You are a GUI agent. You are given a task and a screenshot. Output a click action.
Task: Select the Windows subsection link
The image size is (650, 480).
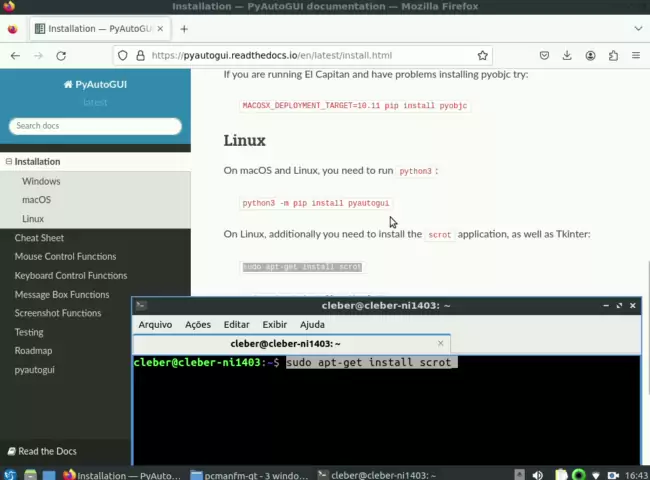(x=41, y=181)
